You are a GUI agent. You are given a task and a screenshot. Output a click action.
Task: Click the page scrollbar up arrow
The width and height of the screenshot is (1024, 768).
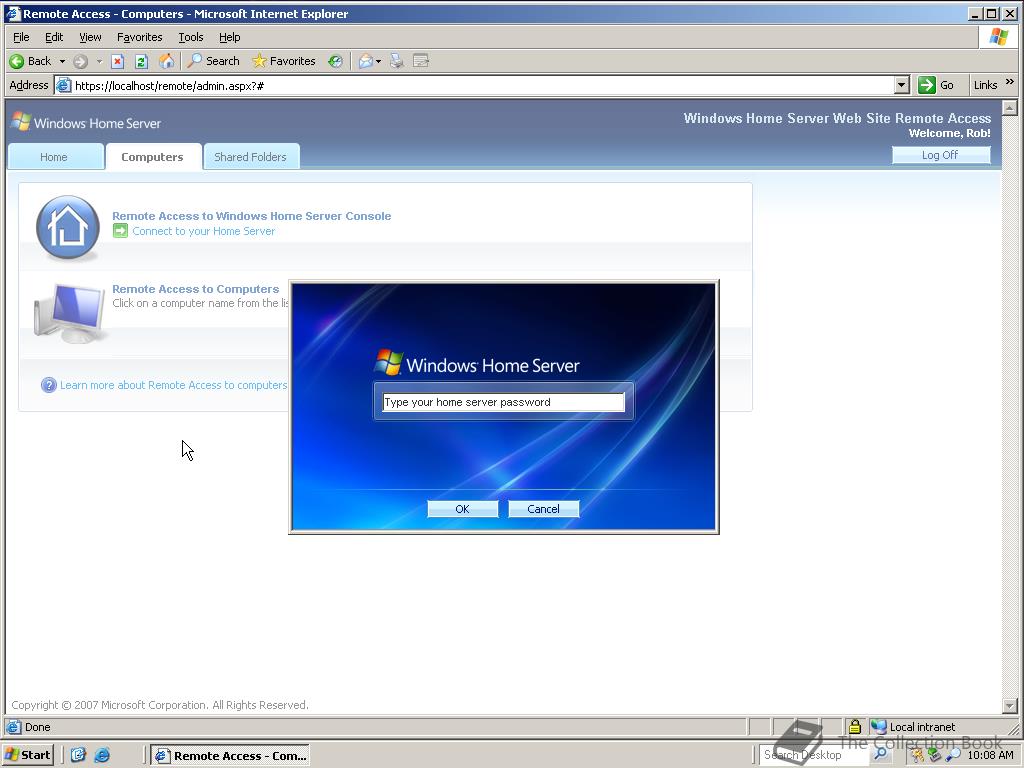pyautogui.click(x=1010, y=108)
